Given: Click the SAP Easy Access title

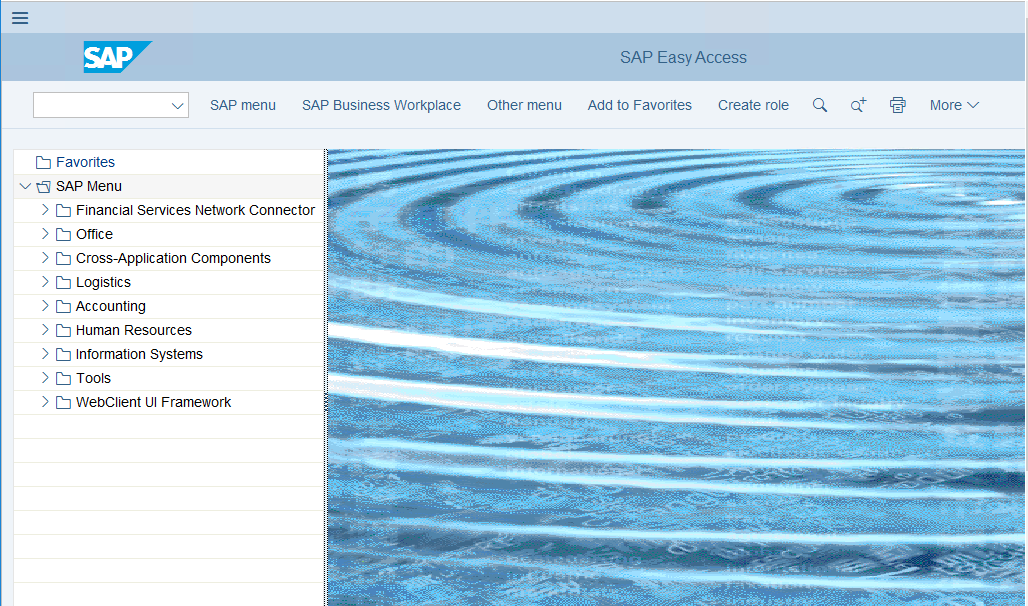Looking at the screenshot, I should pyautogui.click(x=683, y=58).
